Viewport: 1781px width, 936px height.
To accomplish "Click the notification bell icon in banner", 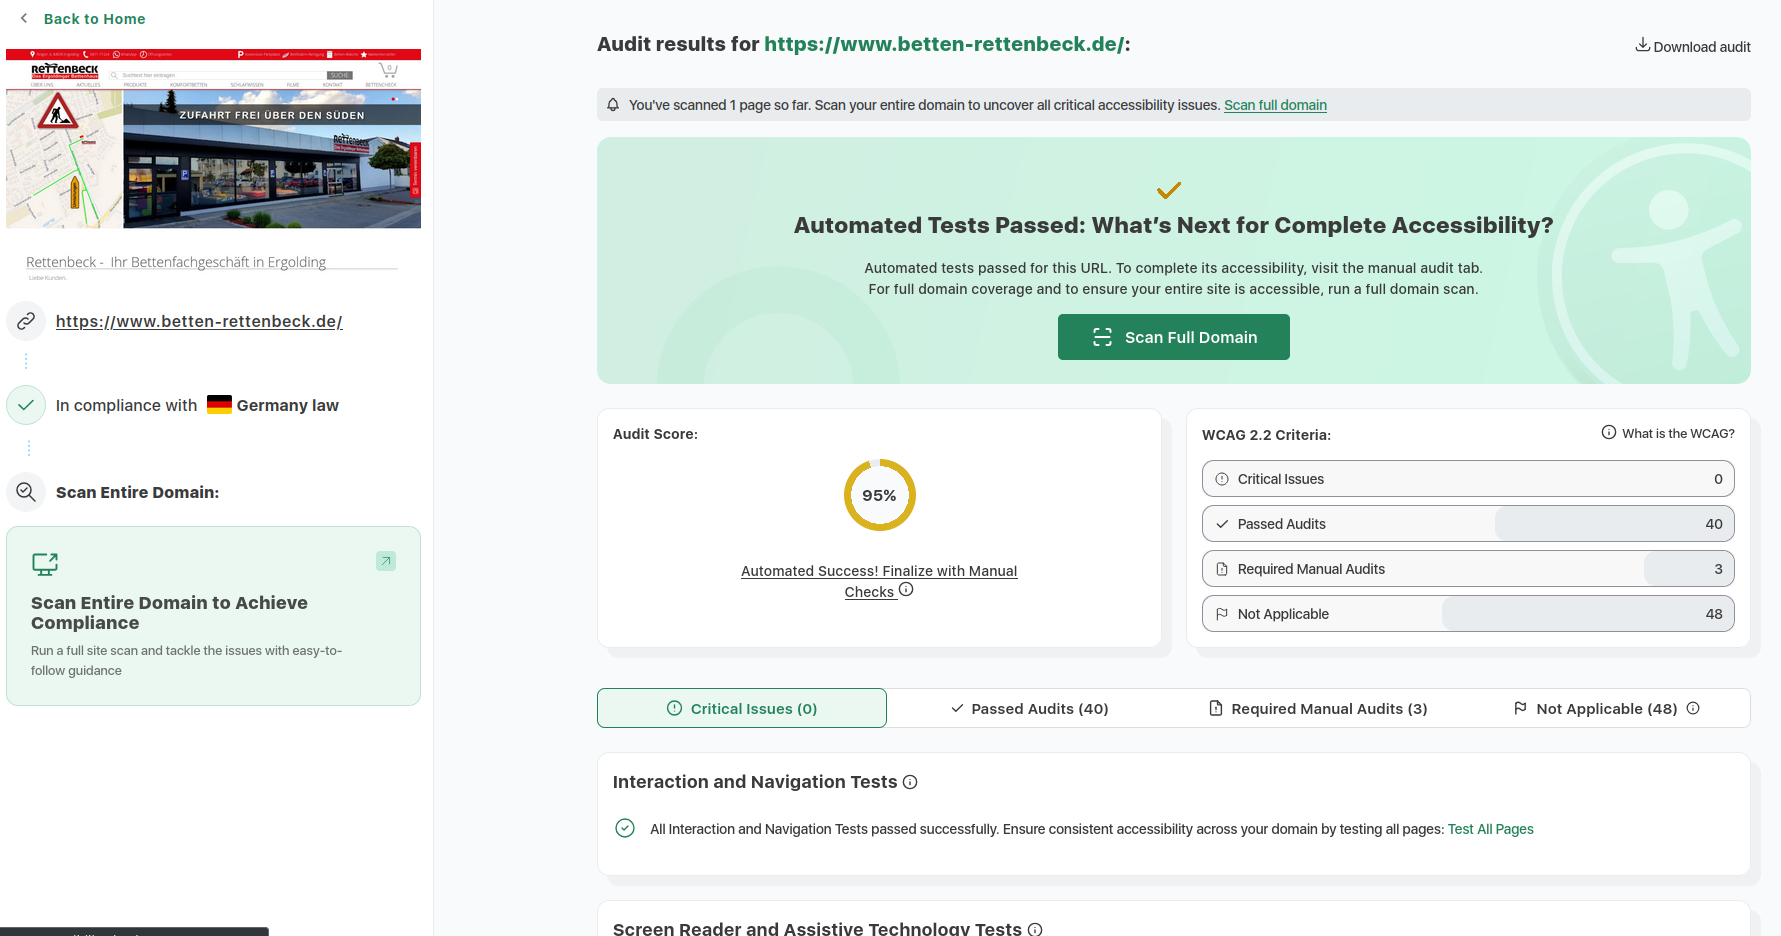I will 613,105.
